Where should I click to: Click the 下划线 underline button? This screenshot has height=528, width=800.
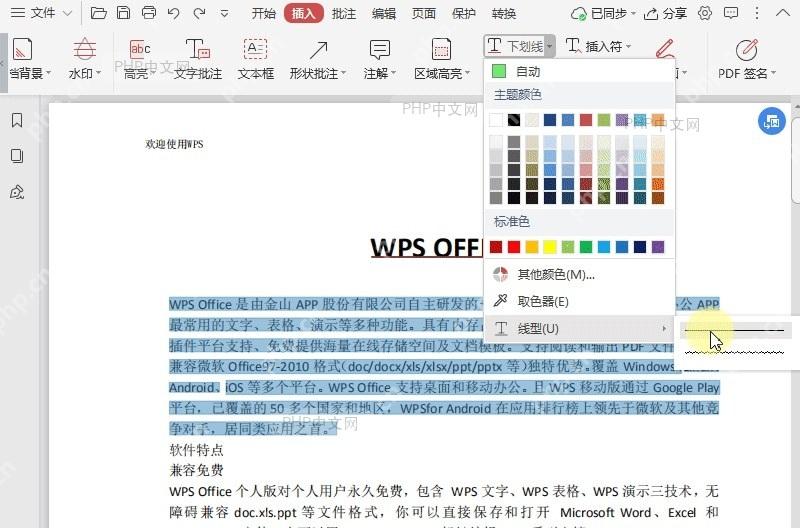[514, 46]
